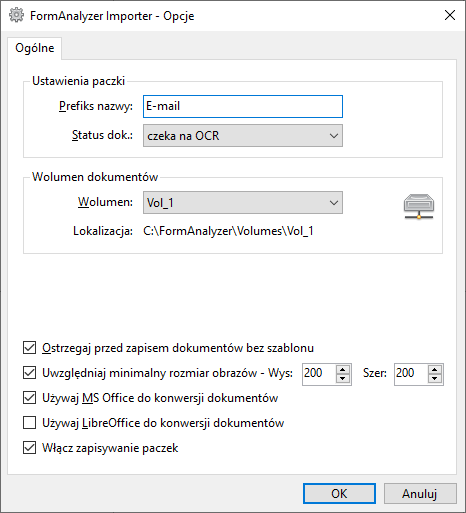The image size is (466, 513).
Task: Decrease the Szer width value
Action: pyautogui.click(x=435, y=378)
